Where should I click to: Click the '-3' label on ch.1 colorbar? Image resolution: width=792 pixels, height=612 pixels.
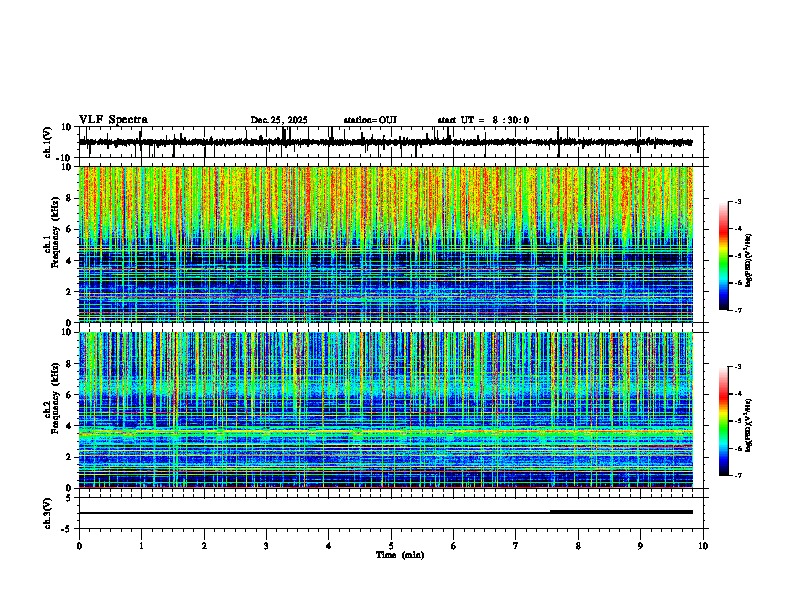737,201
